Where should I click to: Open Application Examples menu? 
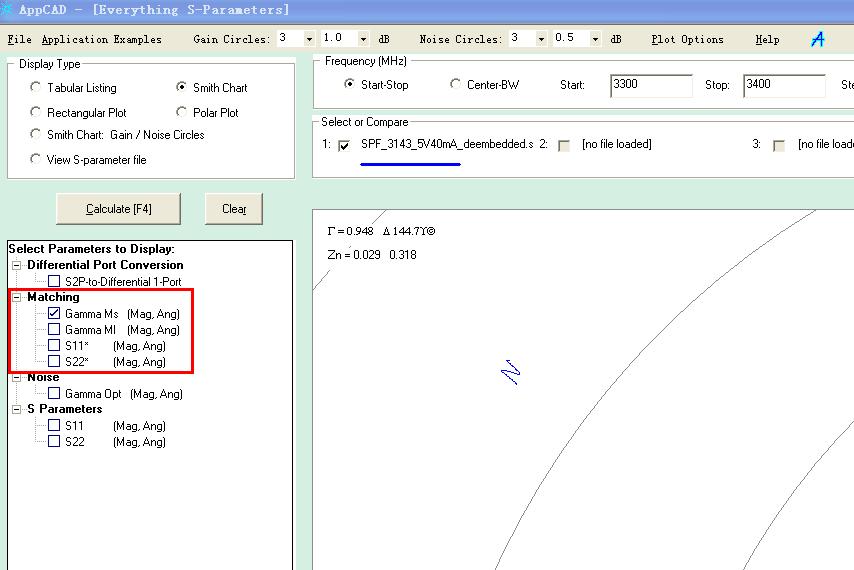[x=102, y=39]
